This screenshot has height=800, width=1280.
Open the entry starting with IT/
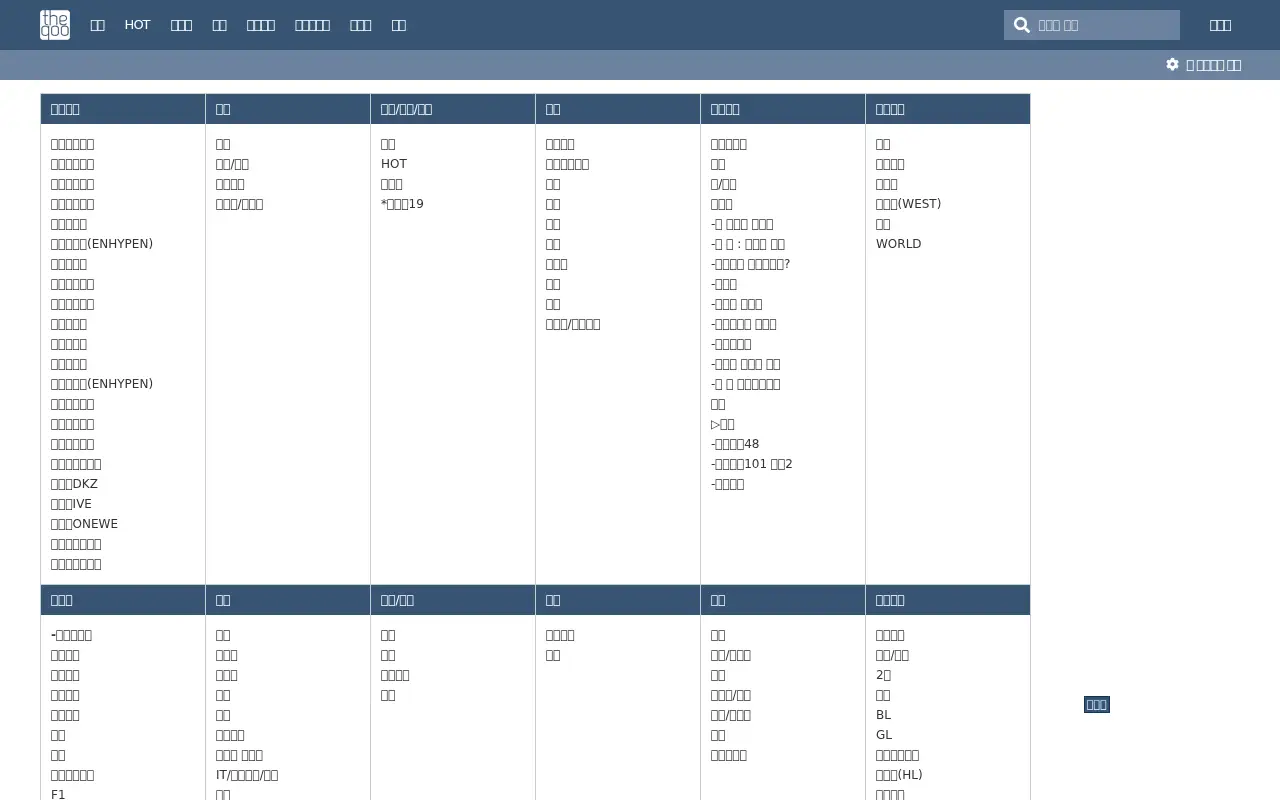[x=247, y=775]
